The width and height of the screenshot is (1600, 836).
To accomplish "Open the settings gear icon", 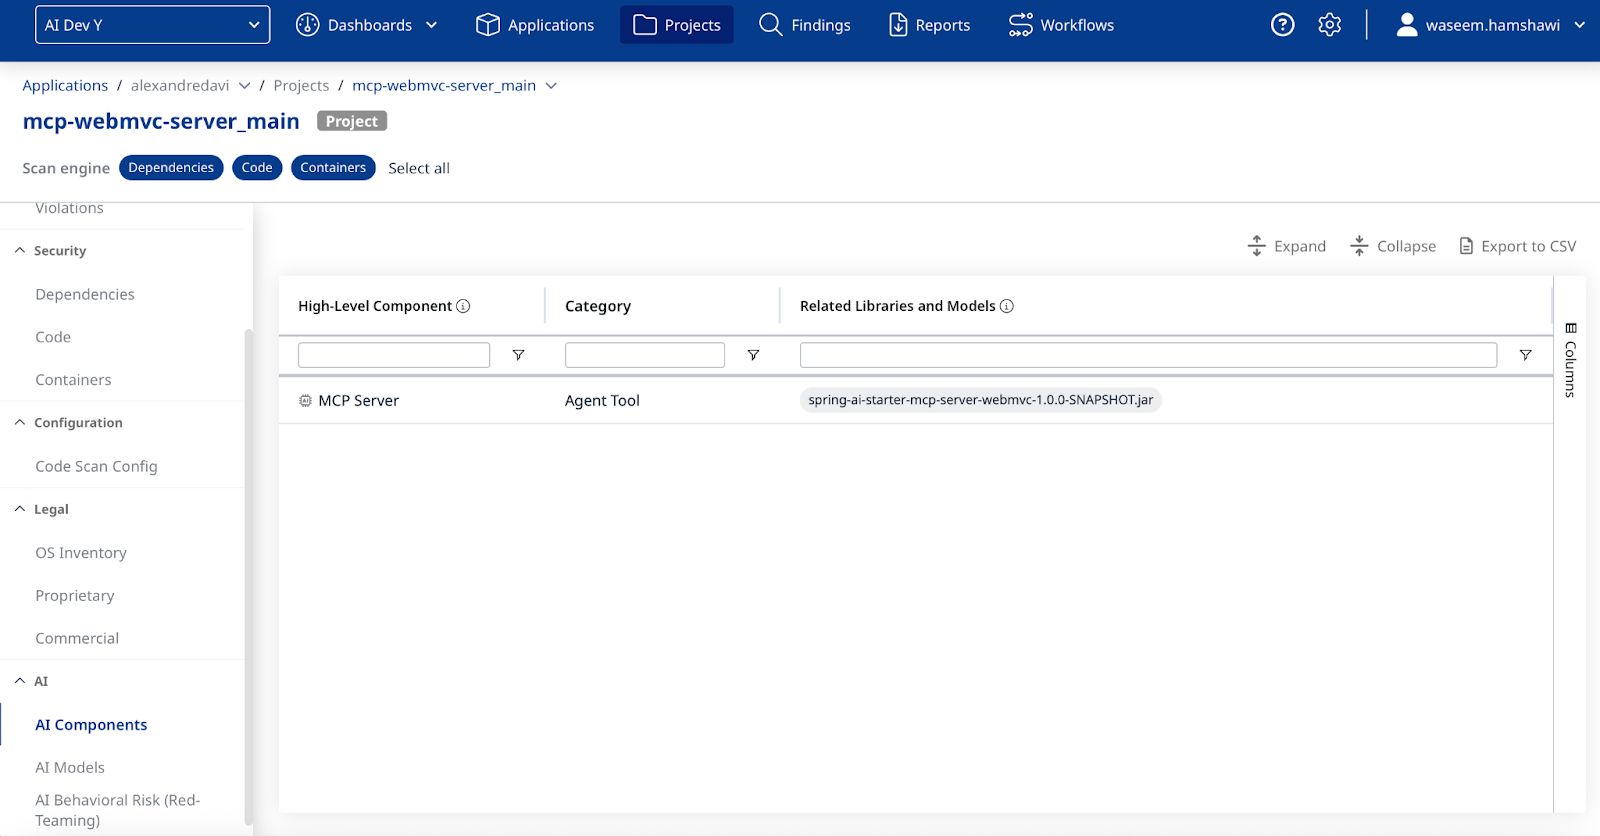I will coord(1329,25).
